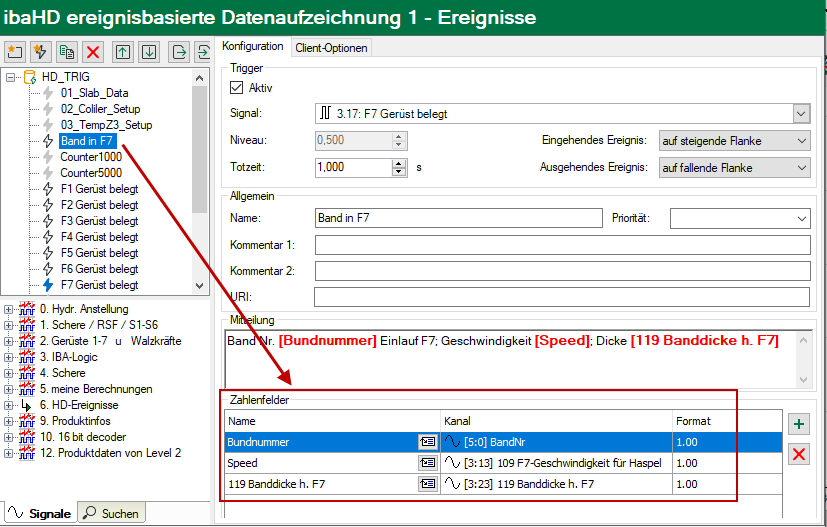Screen dimensions: 827x527
Task: Open the Eingehendes Ereignis dropdown
Action: coord(801,141)
